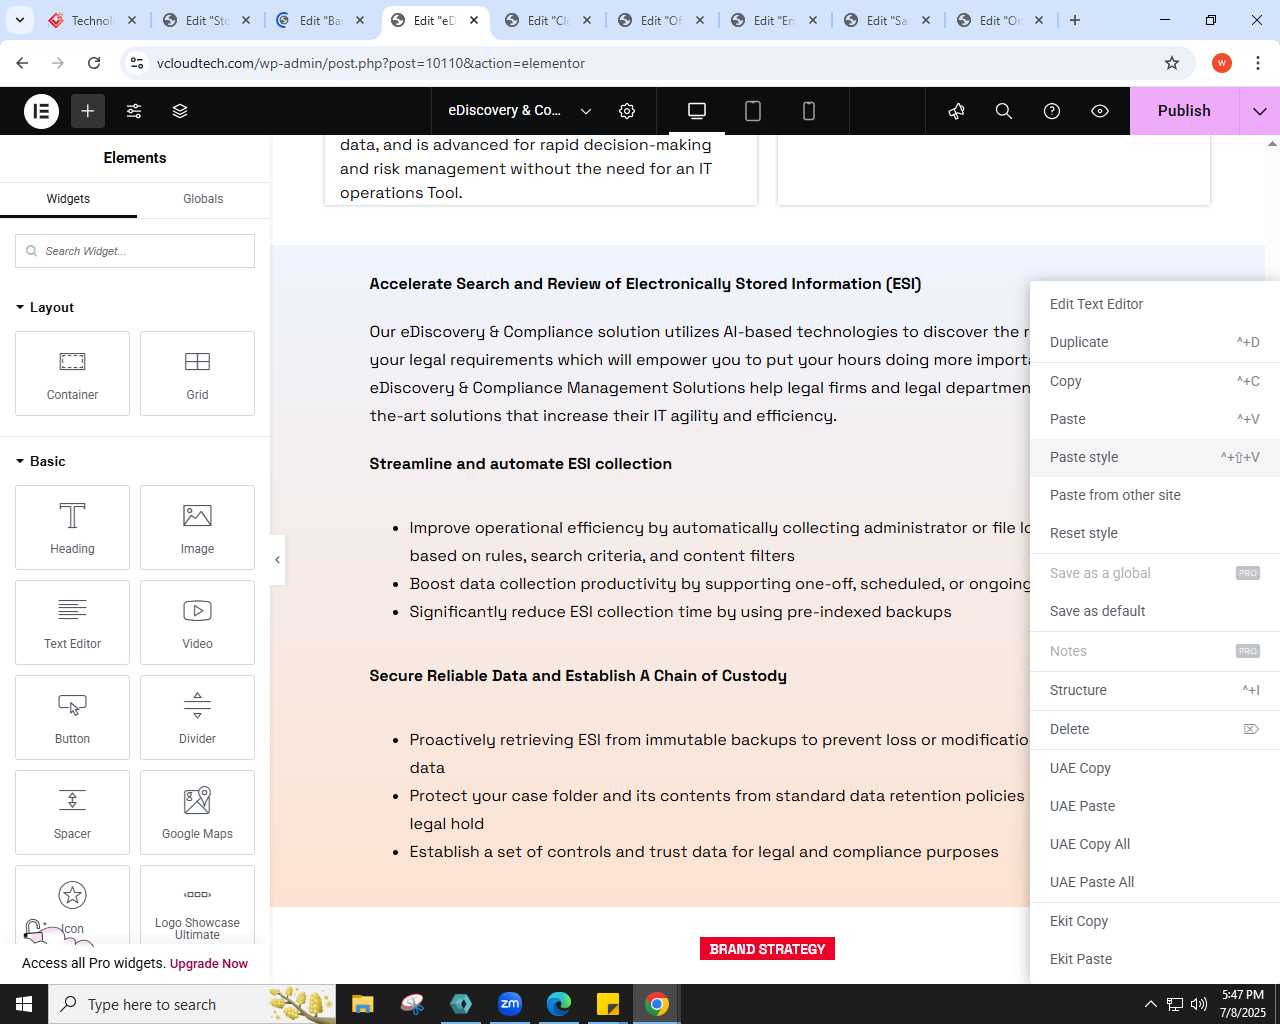Open the Structure layers icon
Image resolution: width=1280 pixels, height=1024 pixels.
tap(180, 111)
